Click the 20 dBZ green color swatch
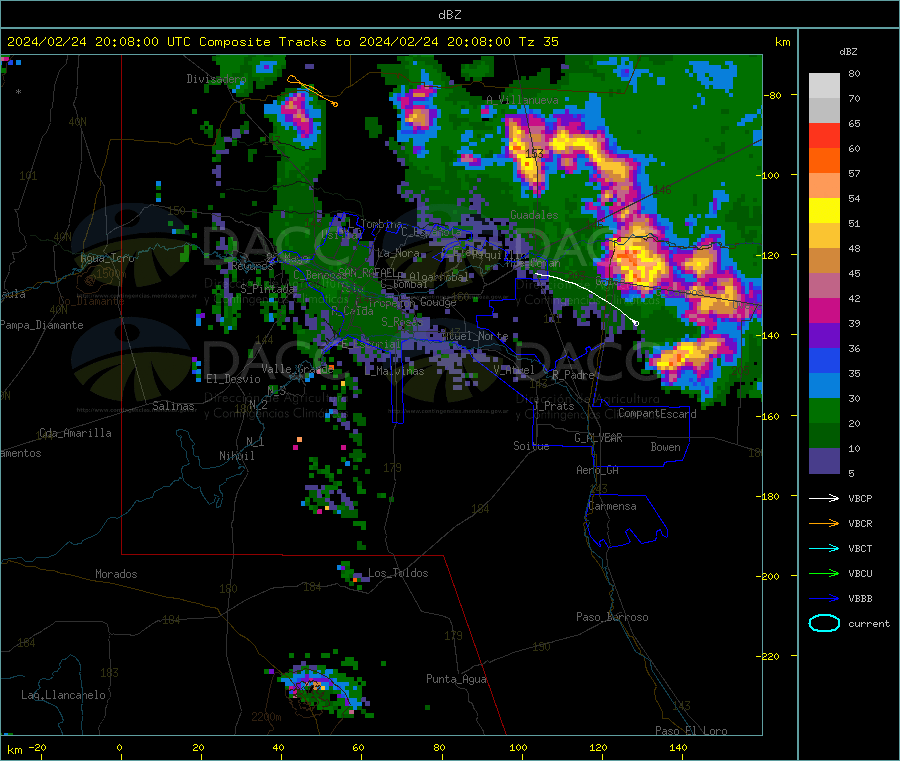The image size is (900, 761). 824,411
